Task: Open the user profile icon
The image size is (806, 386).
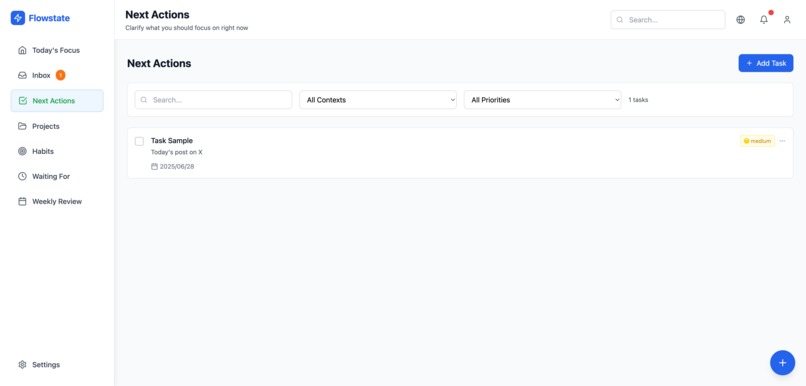Action: (787, 20)
